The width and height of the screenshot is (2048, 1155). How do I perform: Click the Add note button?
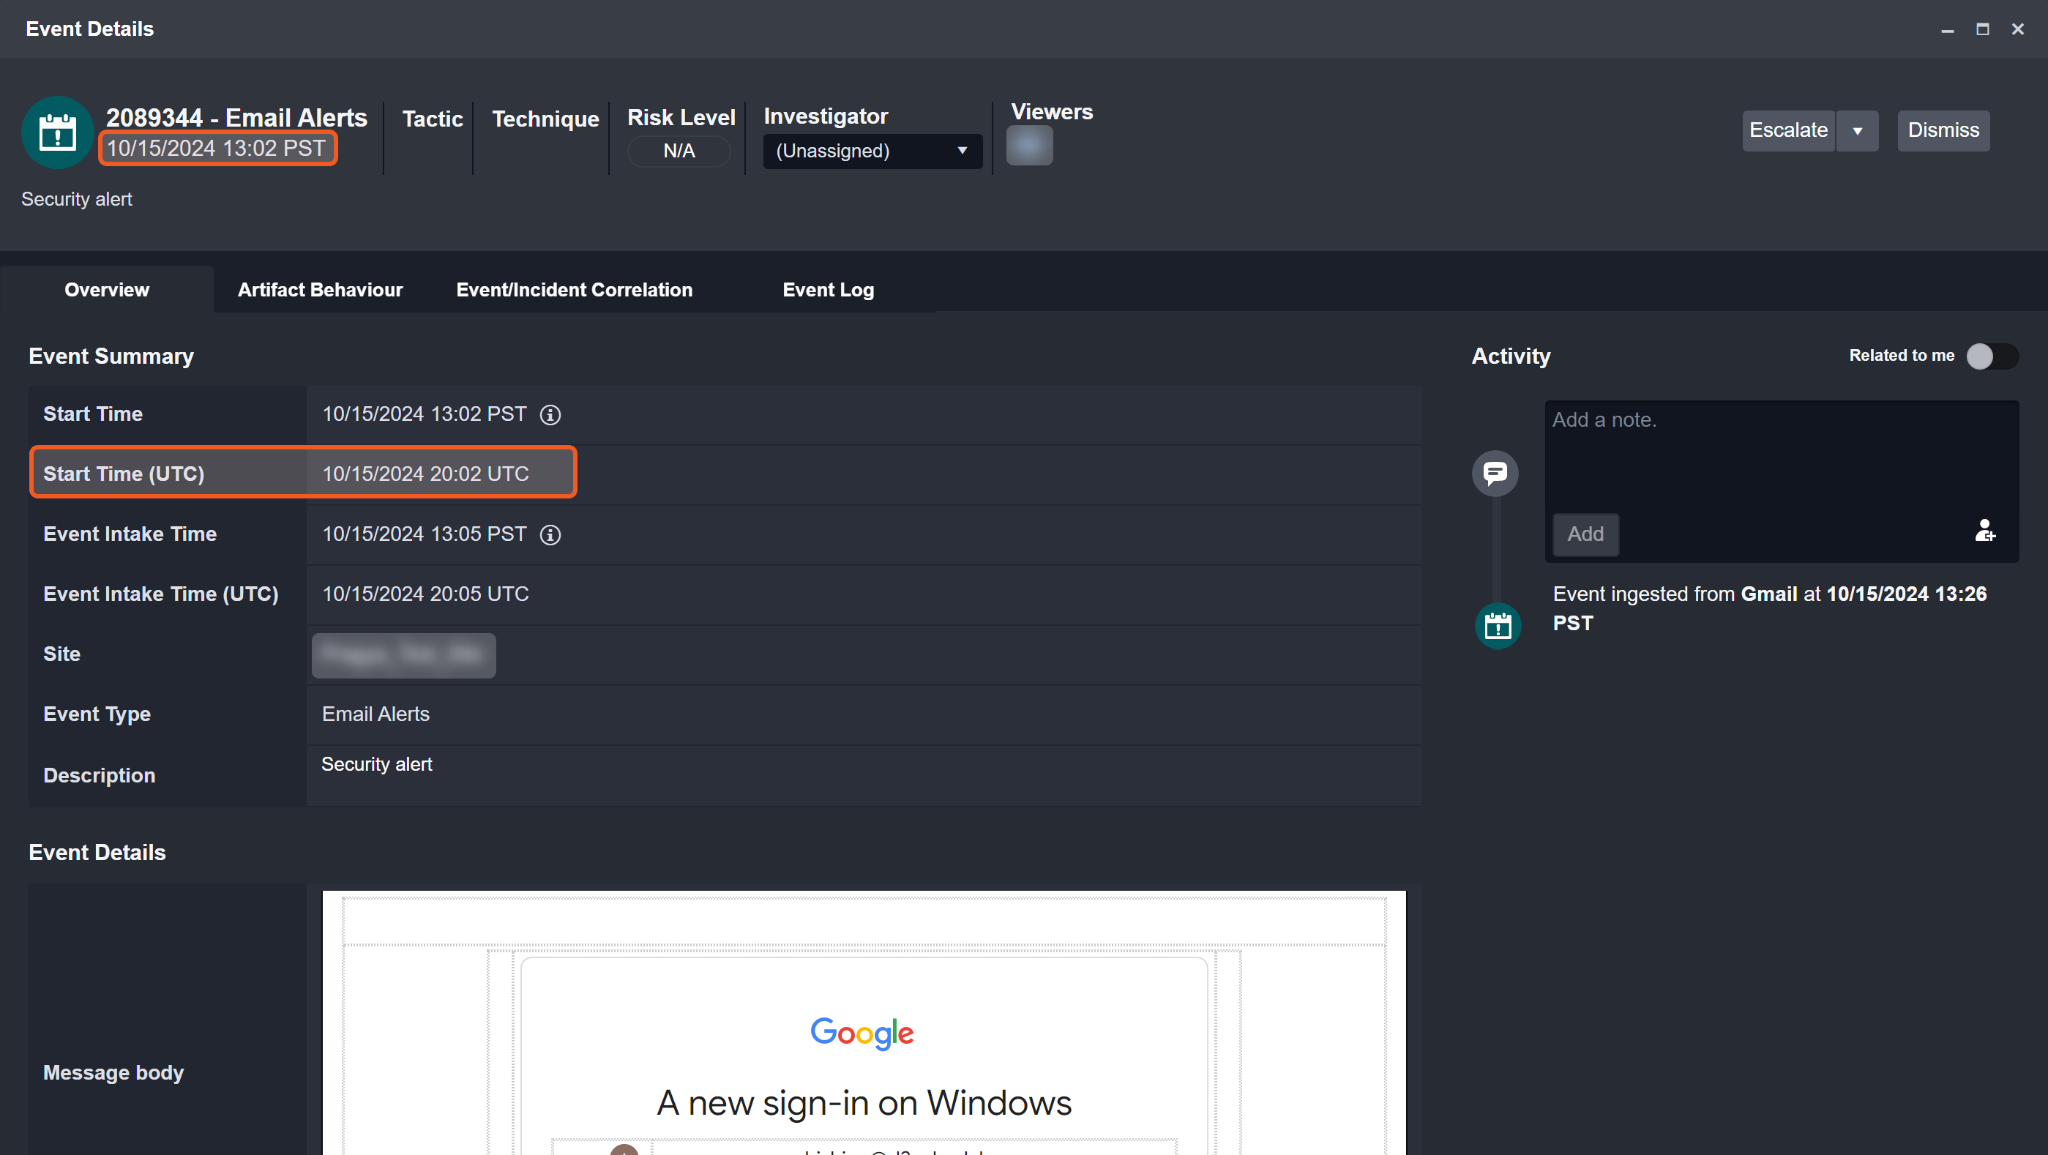click(1585, 534)
